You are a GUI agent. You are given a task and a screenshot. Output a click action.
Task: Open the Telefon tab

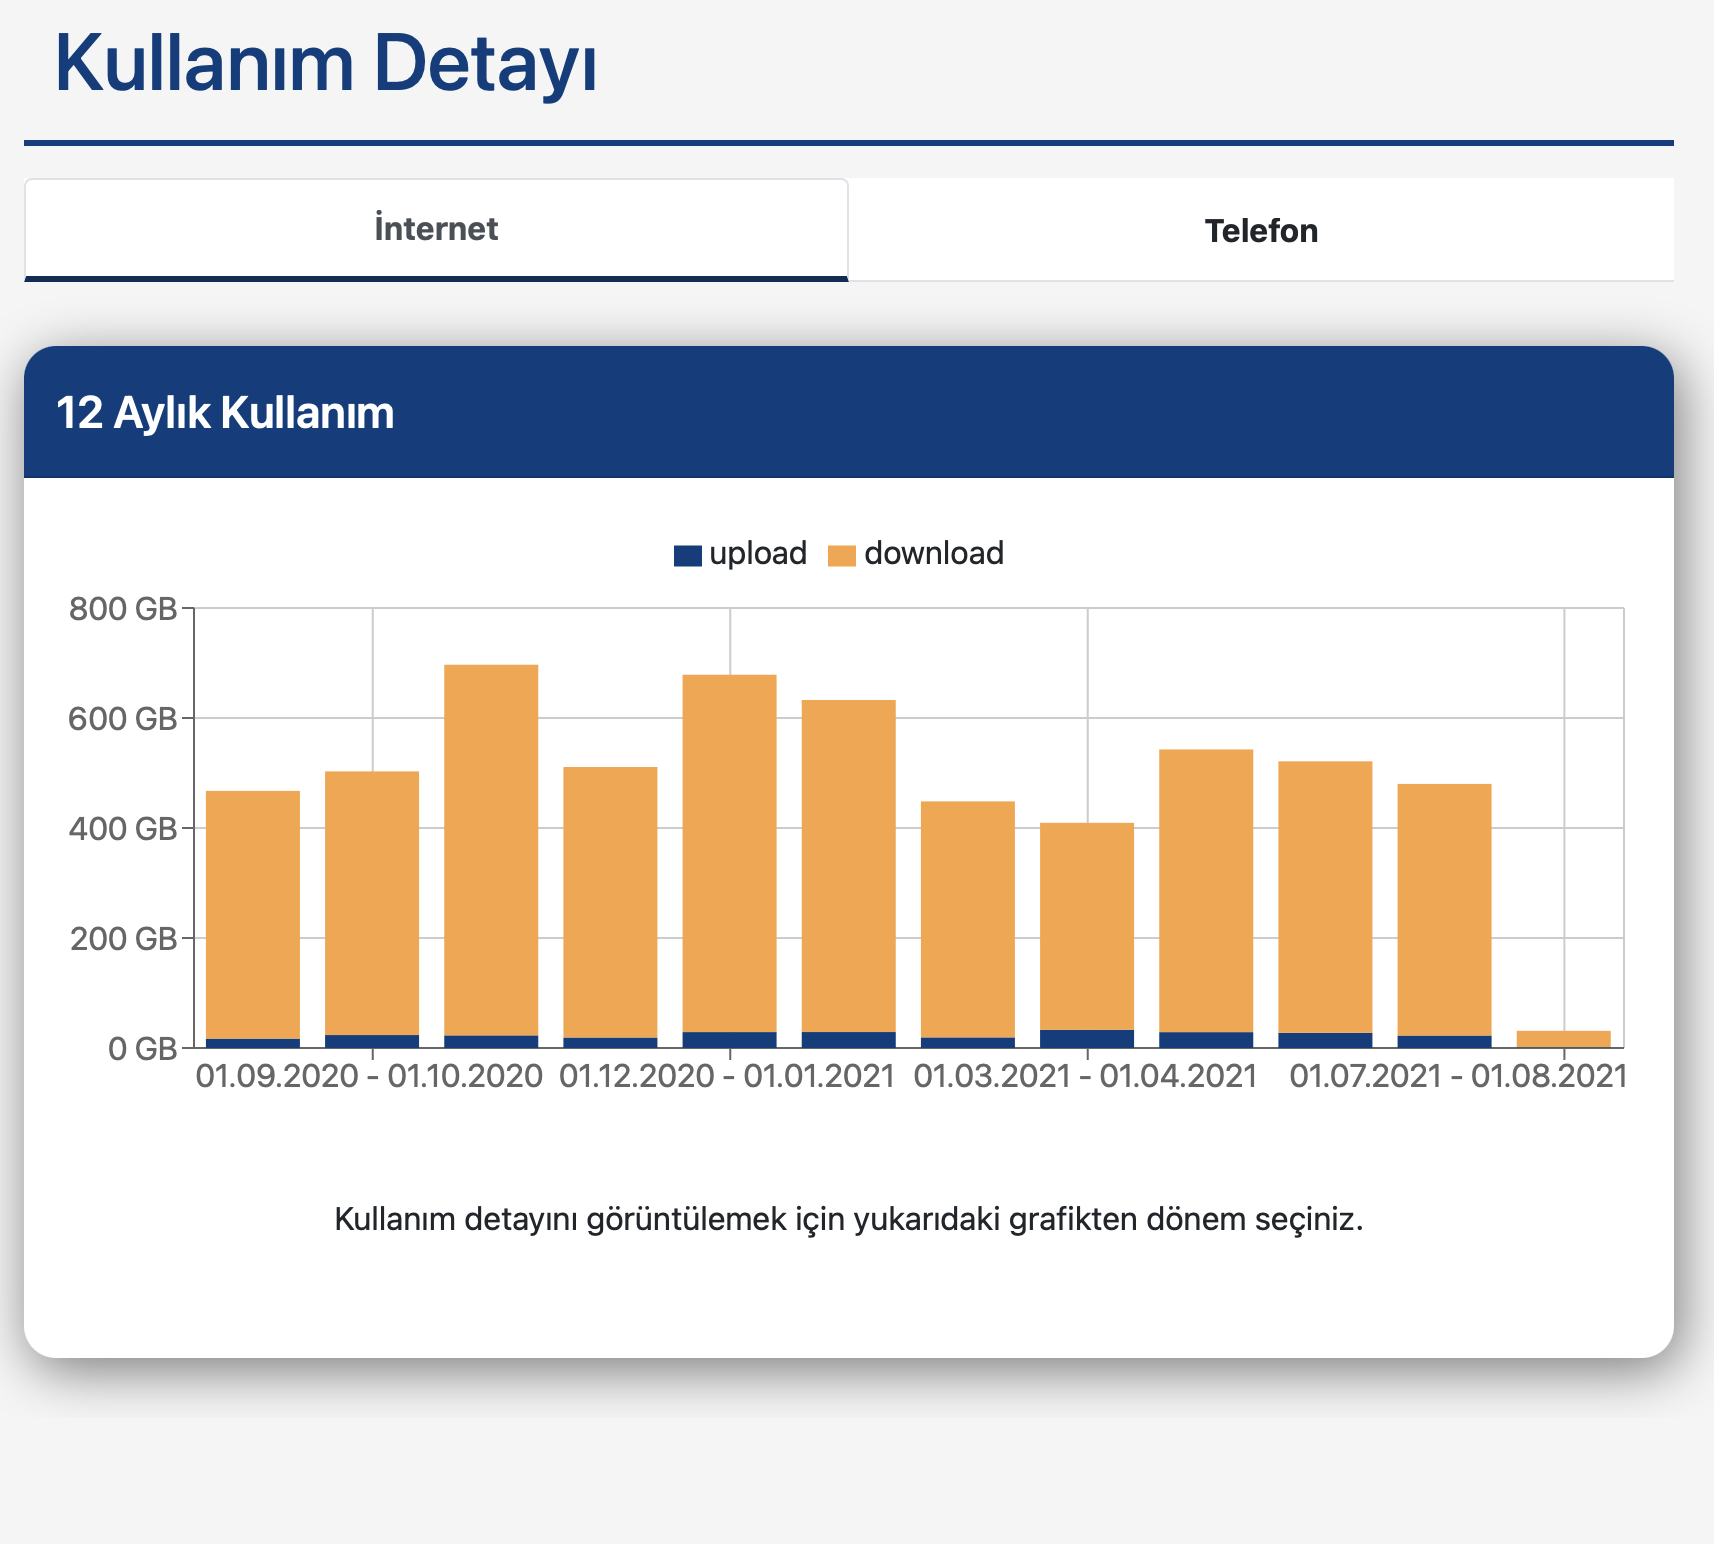click(1261, 230)
